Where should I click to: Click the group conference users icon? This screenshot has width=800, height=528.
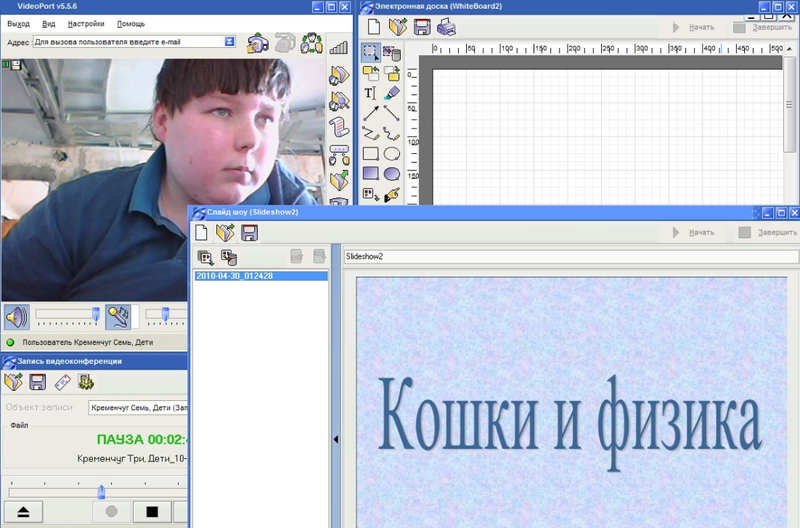311,43
